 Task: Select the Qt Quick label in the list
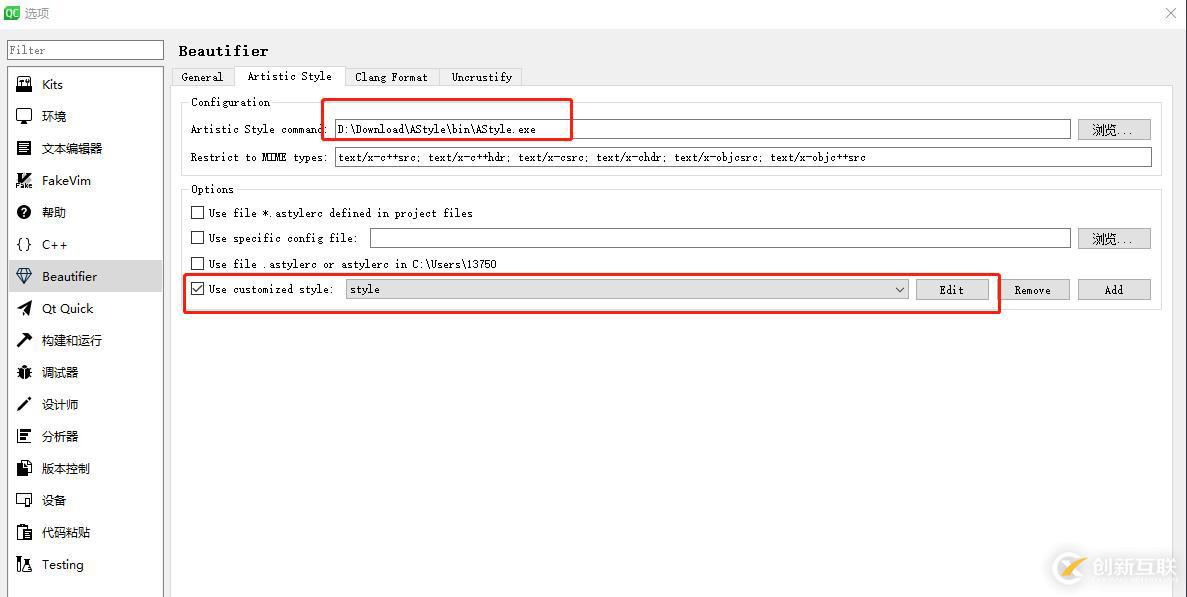pyautogui.click(x=67, y=309)
